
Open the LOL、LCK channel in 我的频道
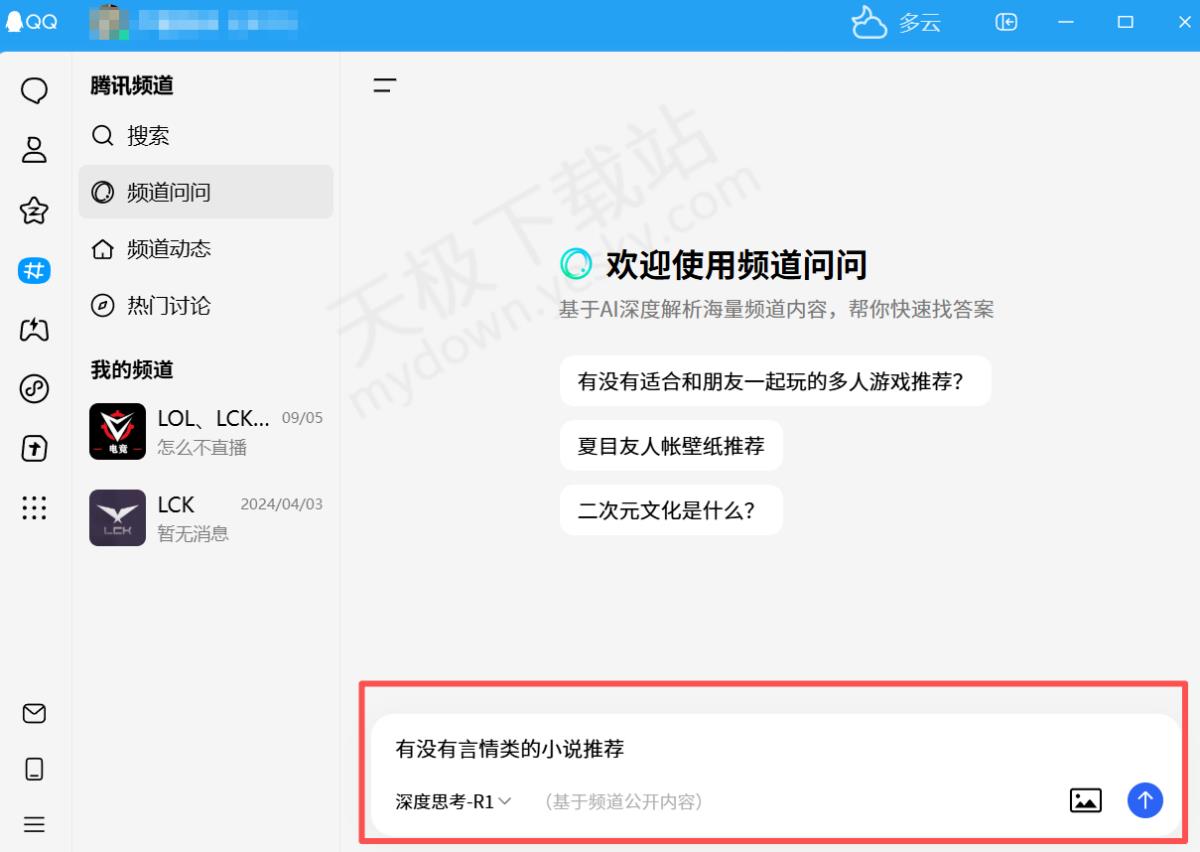click(205, 431)
